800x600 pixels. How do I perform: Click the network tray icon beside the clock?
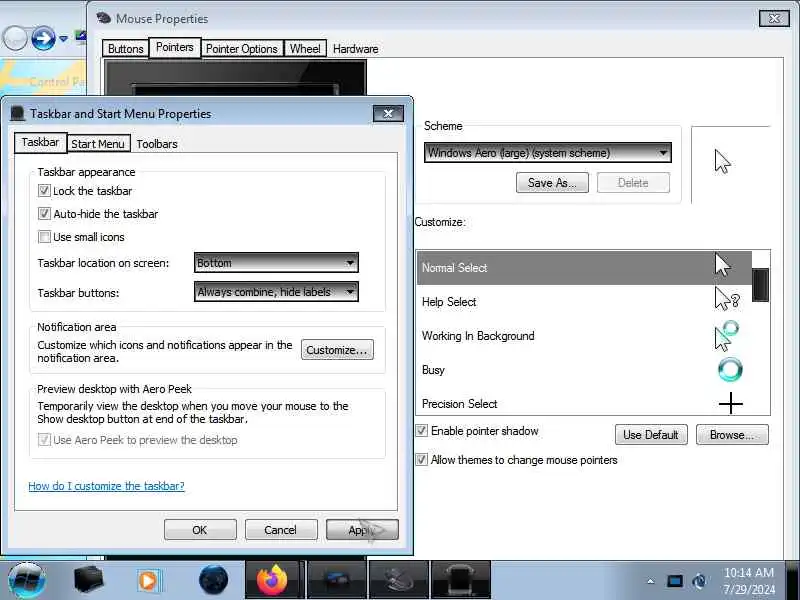(699, 581)
